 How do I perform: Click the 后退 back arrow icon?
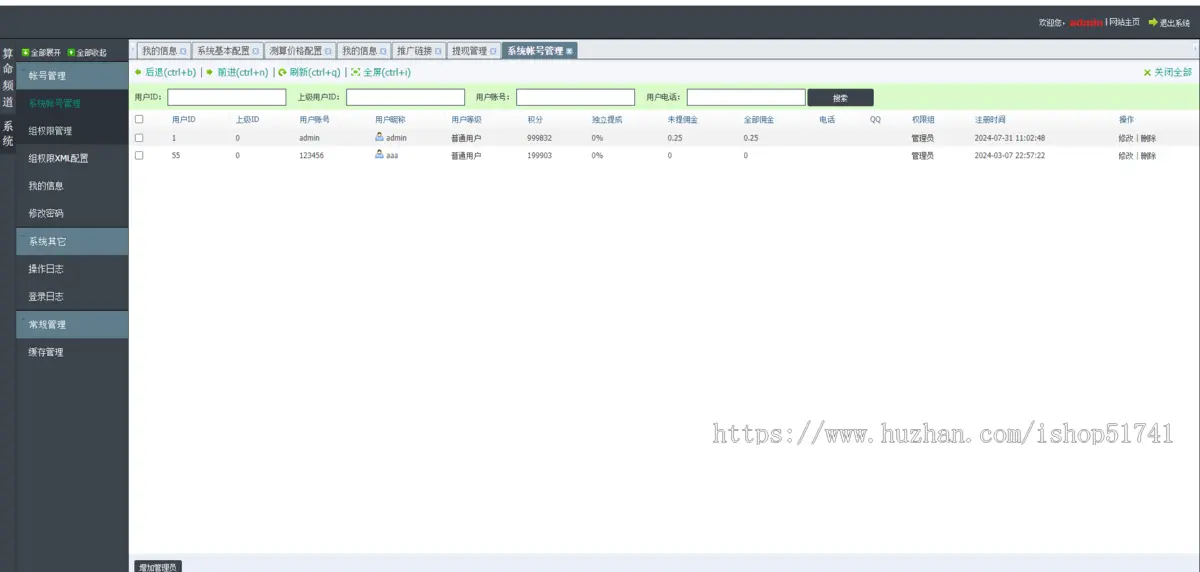(138, 72)
